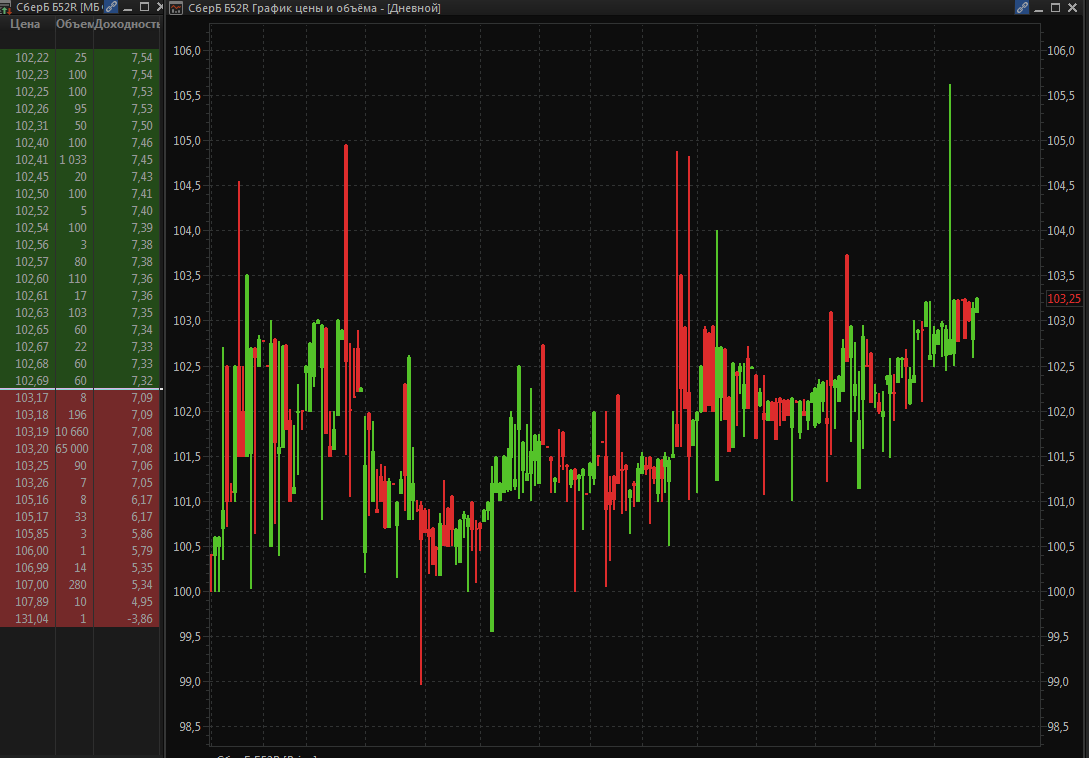Click the order book window's arrows icon
This screenshot has width=1089, height=758.
pyautogui.click(x=6, y=8)
